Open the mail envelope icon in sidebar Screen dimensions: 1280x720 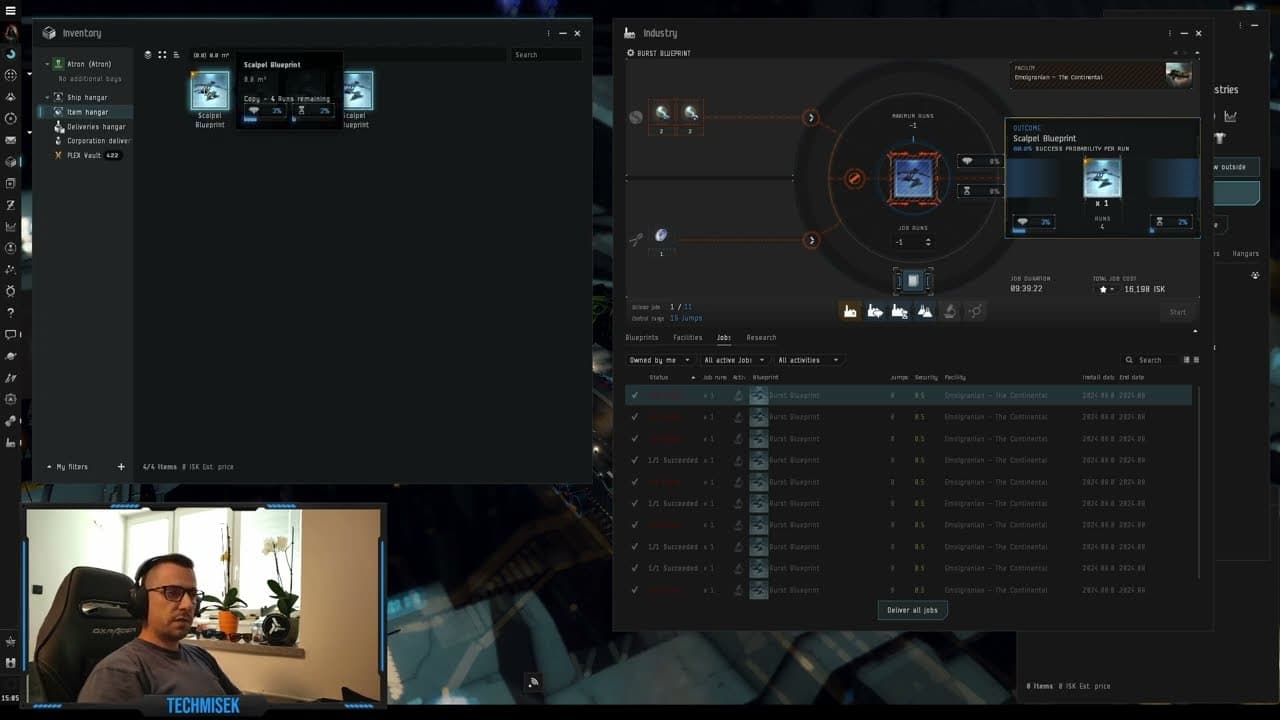tap(11, 140)
